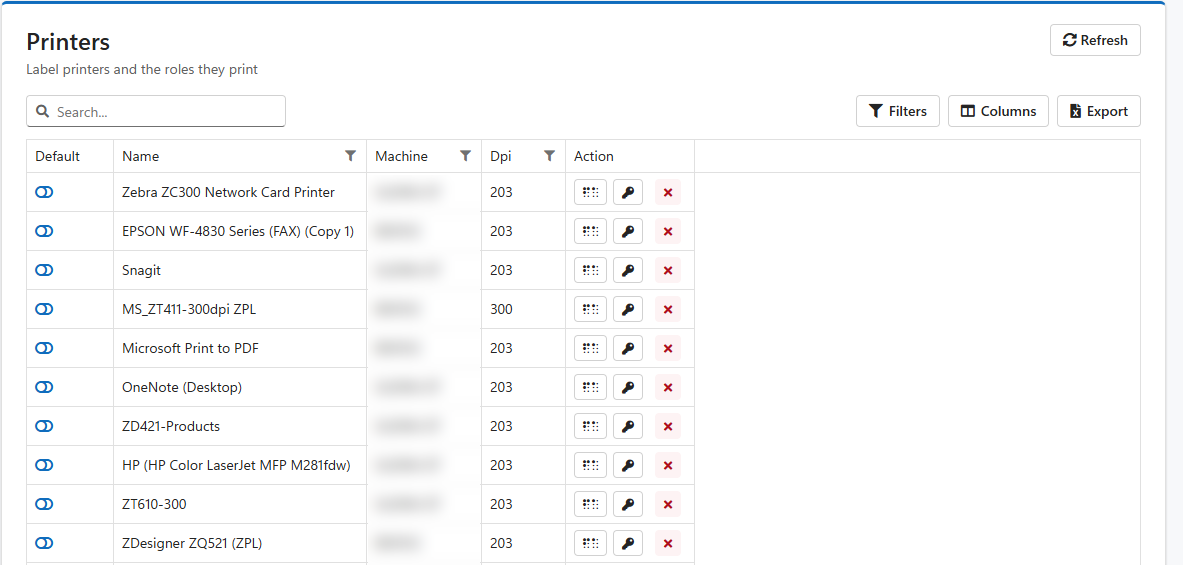This screenshot has width=1183, height=565.
Task: Export the printers table
Action: [1098, 111]
